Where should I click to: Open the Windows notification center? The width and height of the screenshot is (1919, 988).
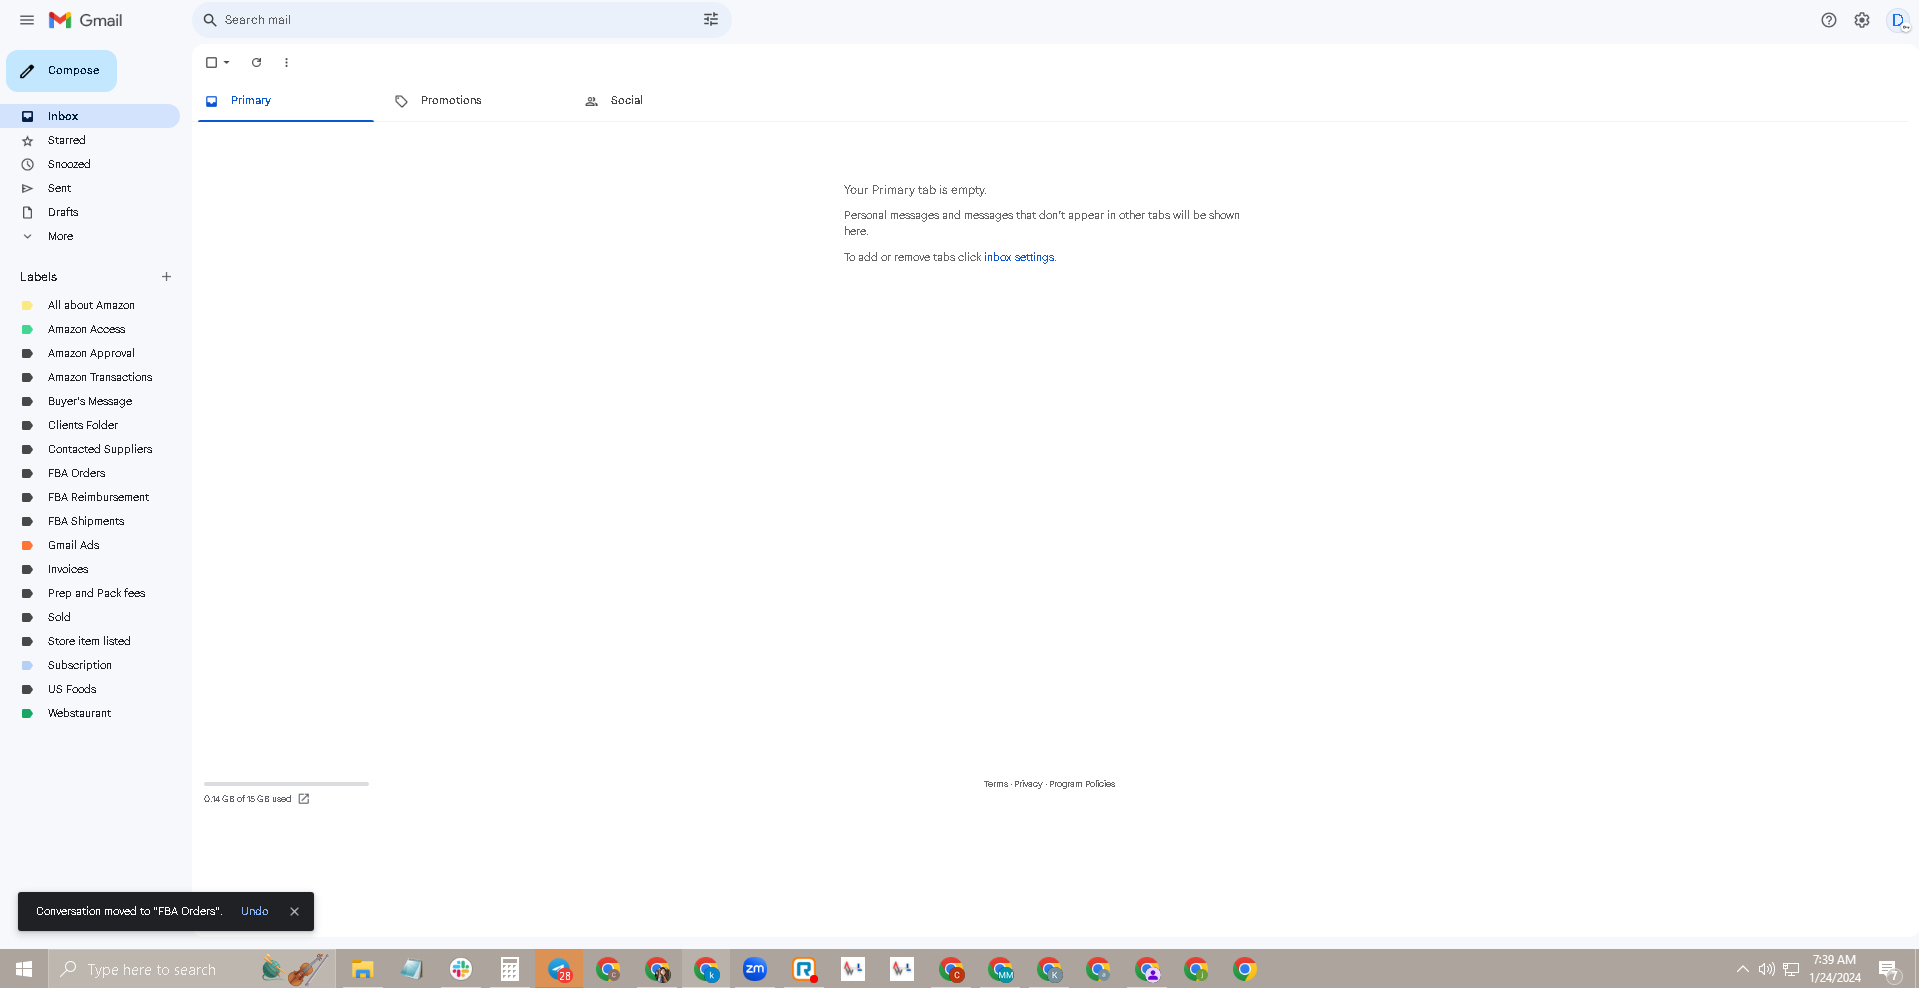pyautogui.click(x=1889, y=969)
